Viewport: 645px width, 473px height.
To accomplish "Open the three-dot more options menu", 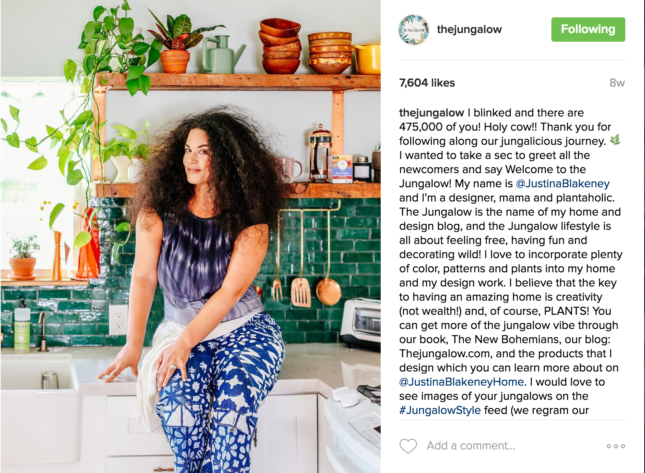I will pos(616,446).
